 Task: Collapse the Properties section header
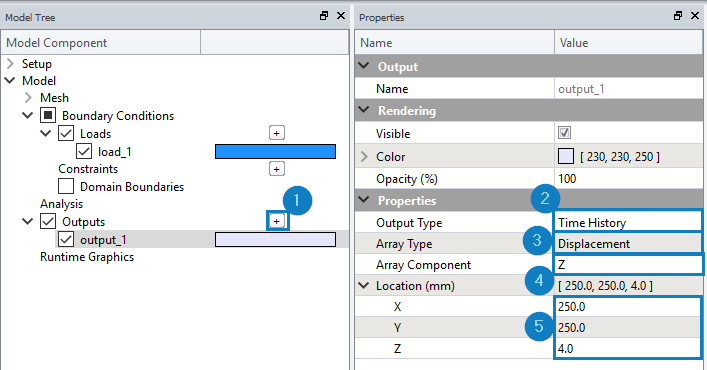click(364, 200)
